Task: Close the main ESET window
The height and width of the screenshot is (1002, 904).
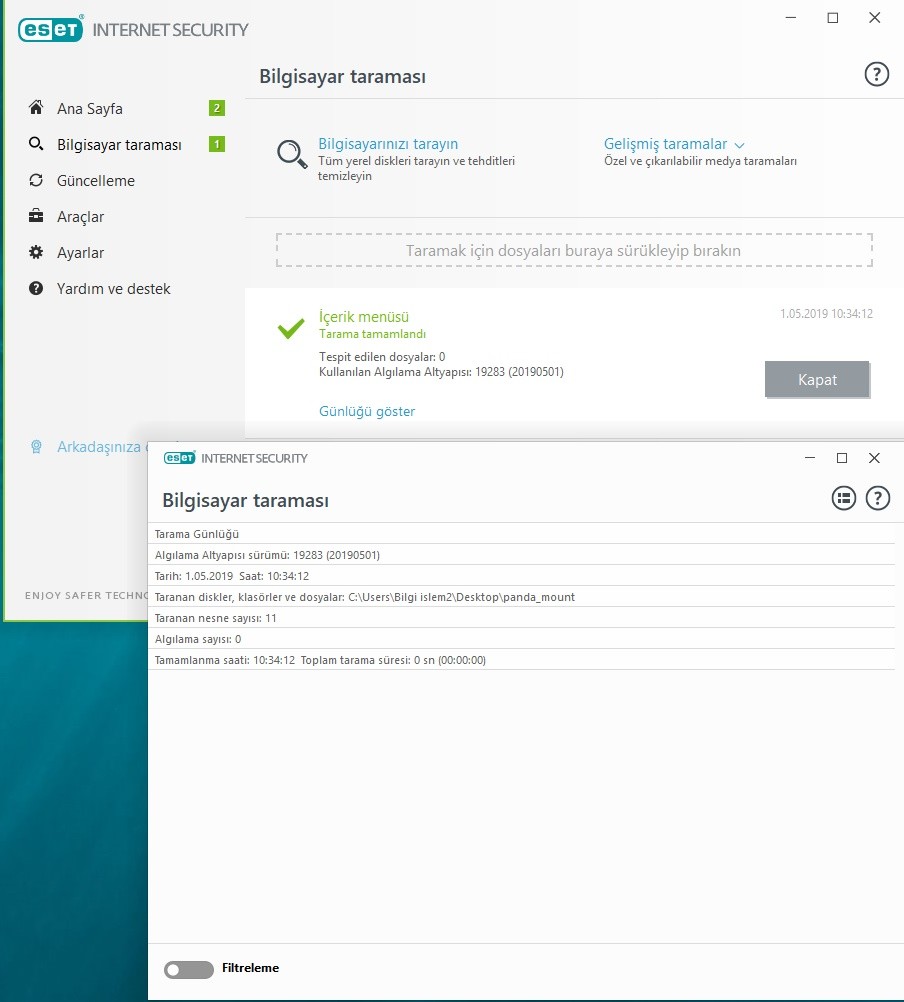Action: click(875, 18)
